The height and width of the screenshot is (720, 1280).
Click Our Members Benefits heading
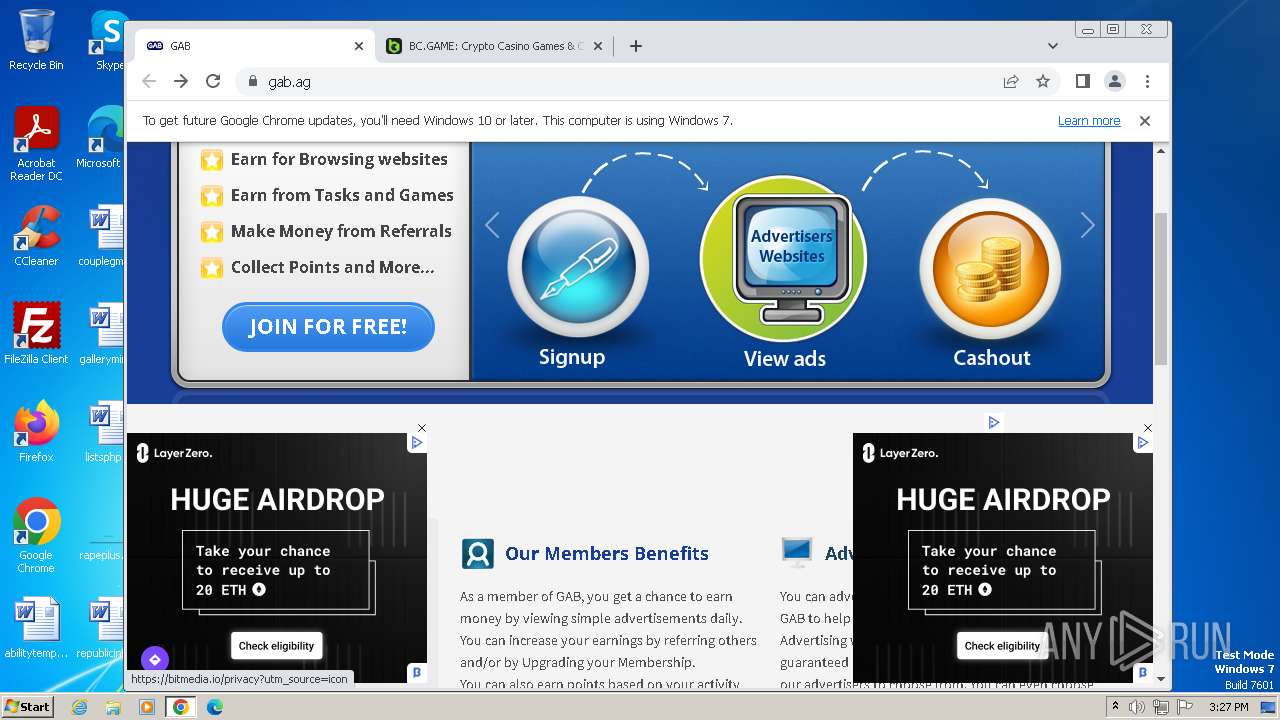(x=607, y=553)
